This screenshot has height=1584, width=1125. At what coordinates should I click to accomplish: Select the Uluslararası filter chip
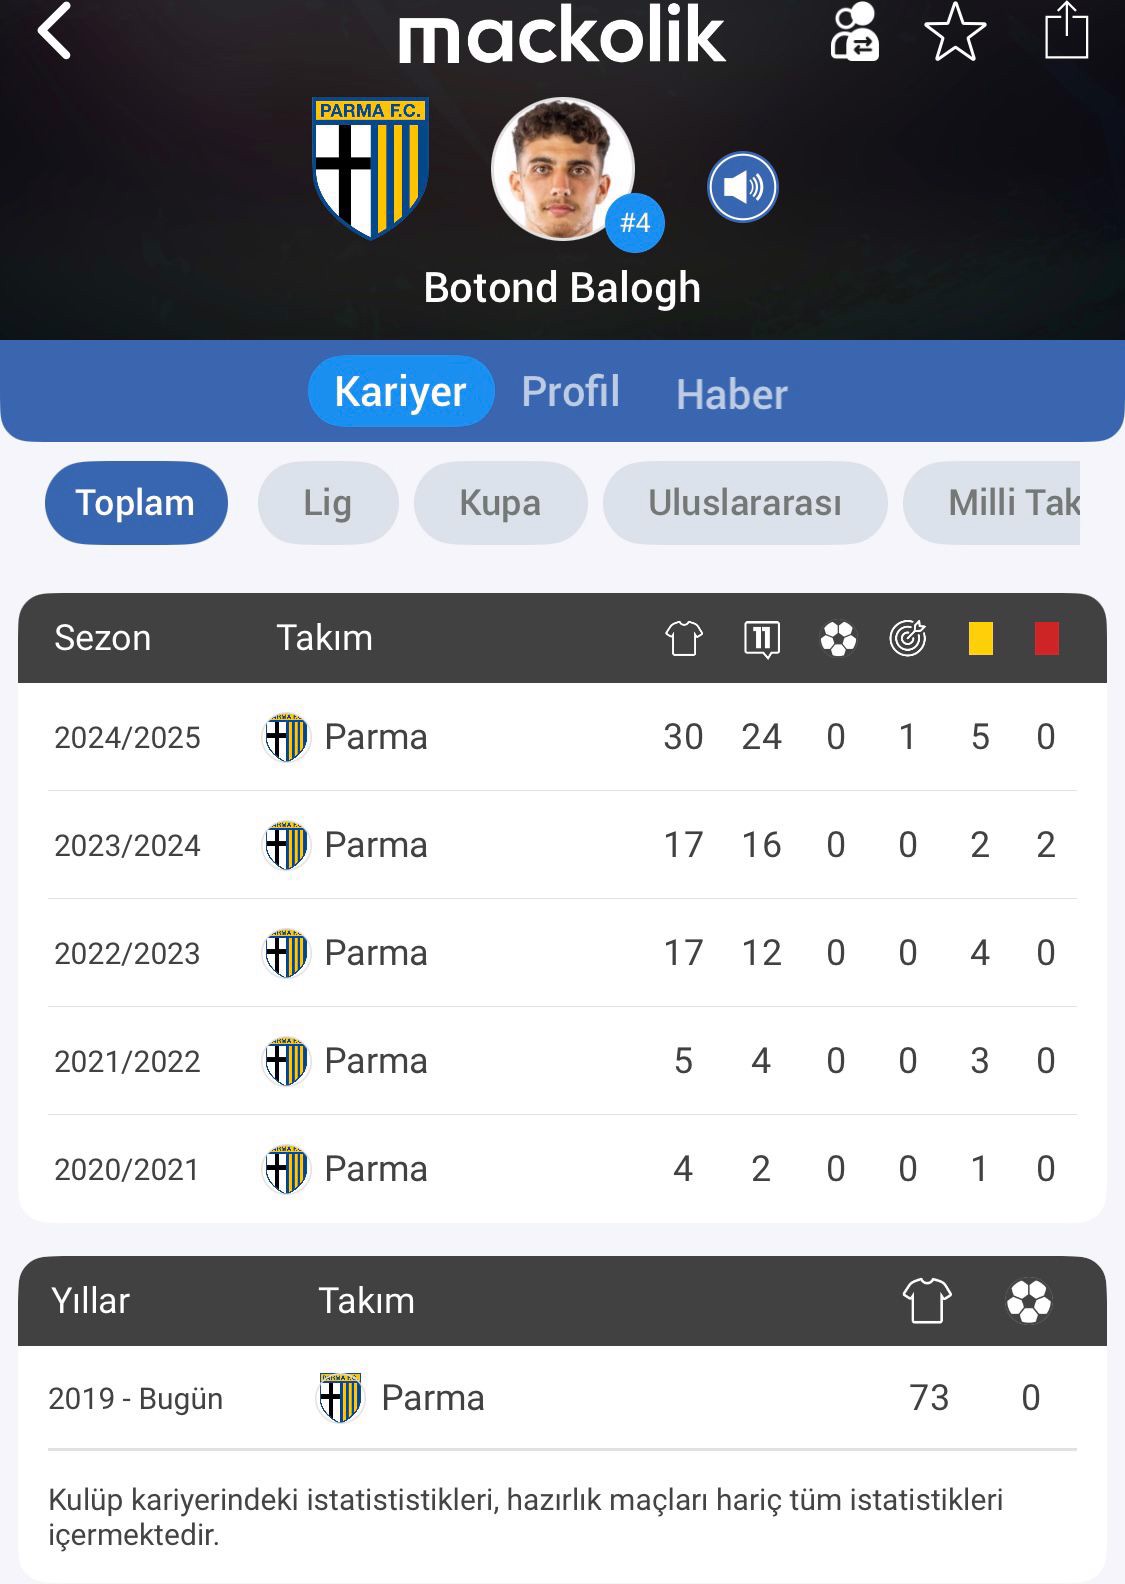pos(745,503)
